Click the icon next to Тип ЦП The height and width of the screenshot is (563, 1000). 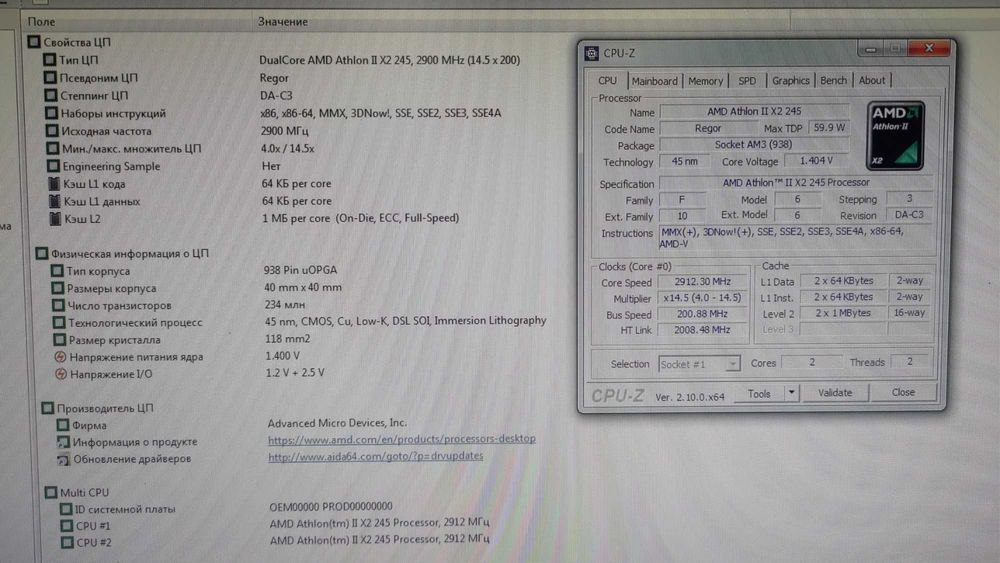pyautogui.click(x=49, y=60)
